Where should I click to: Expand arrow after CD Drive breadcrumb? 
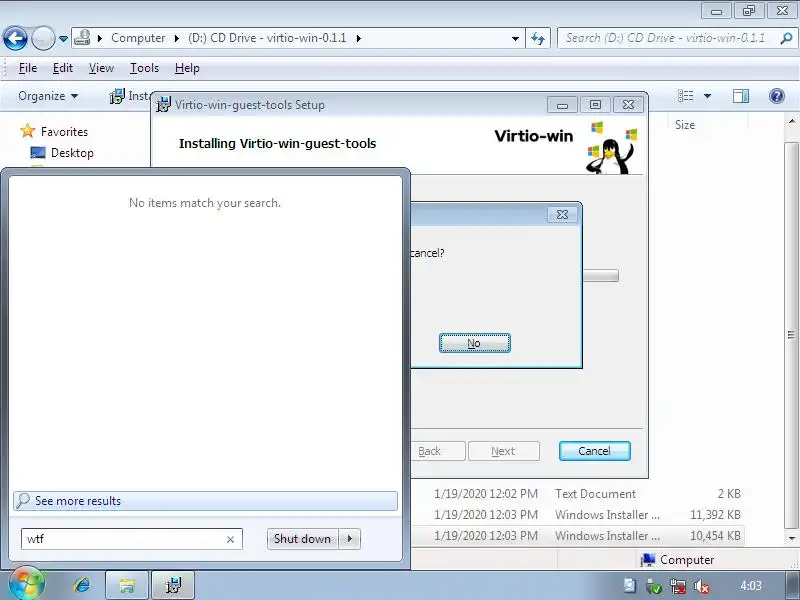pyautogui.click(x=359, y=38)
